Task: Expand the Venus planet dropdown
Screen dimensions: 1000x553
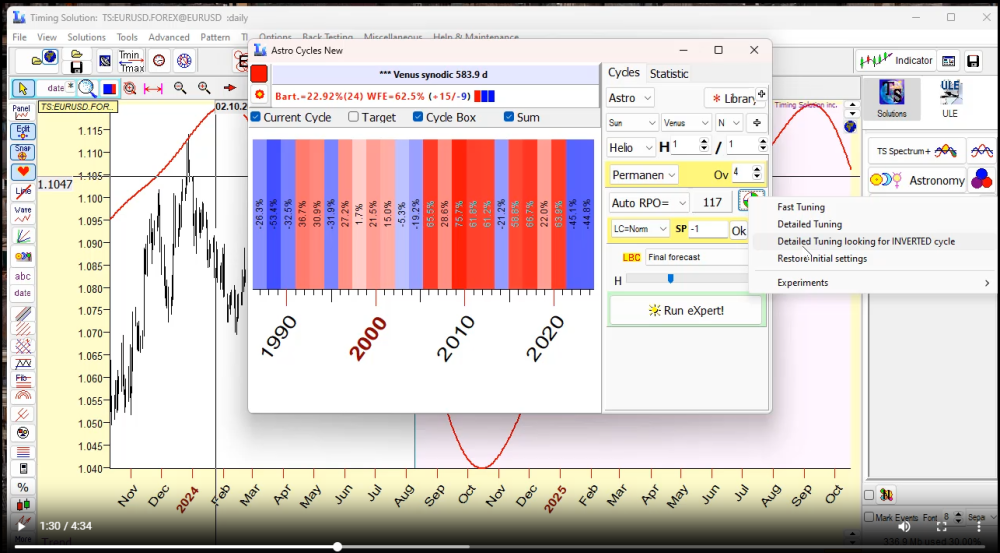Action: 685,122
